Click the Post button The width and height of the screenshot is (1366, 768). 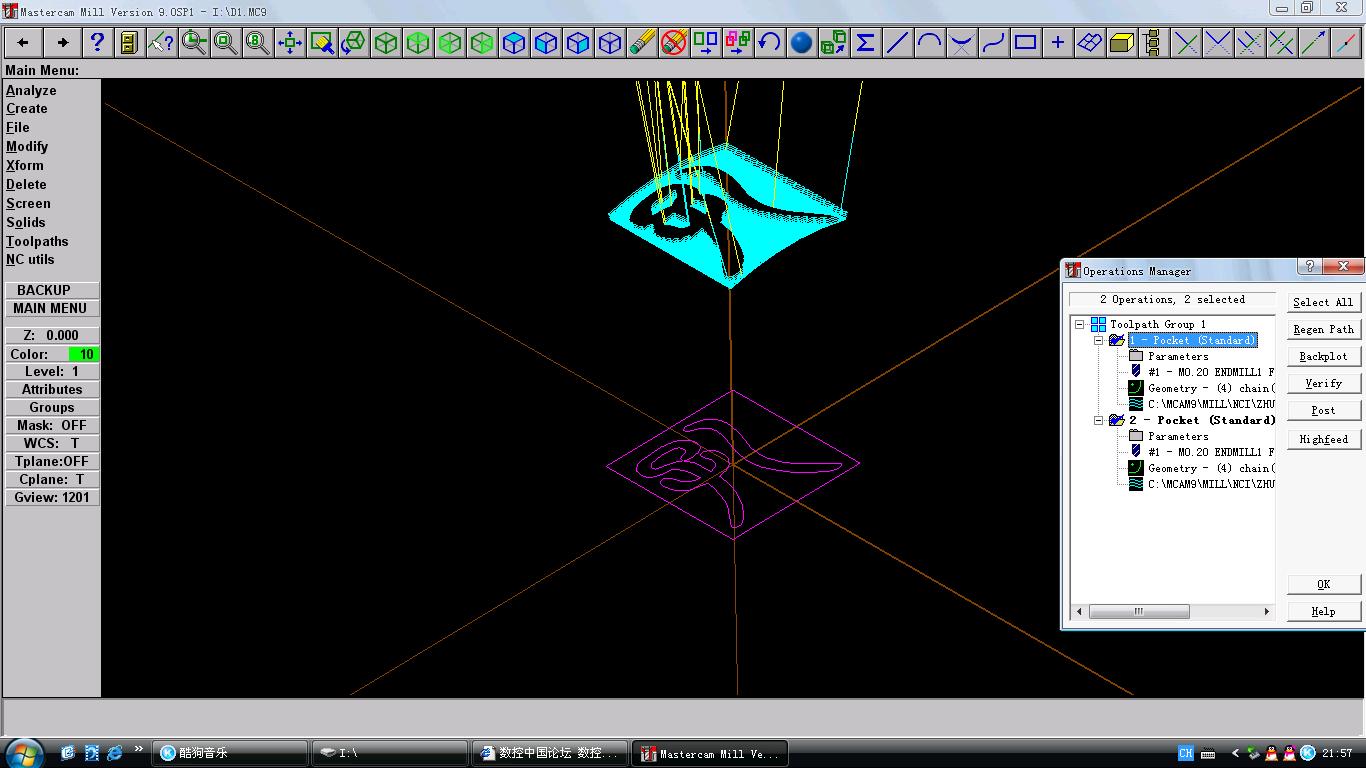click(x=1323, y=410)
